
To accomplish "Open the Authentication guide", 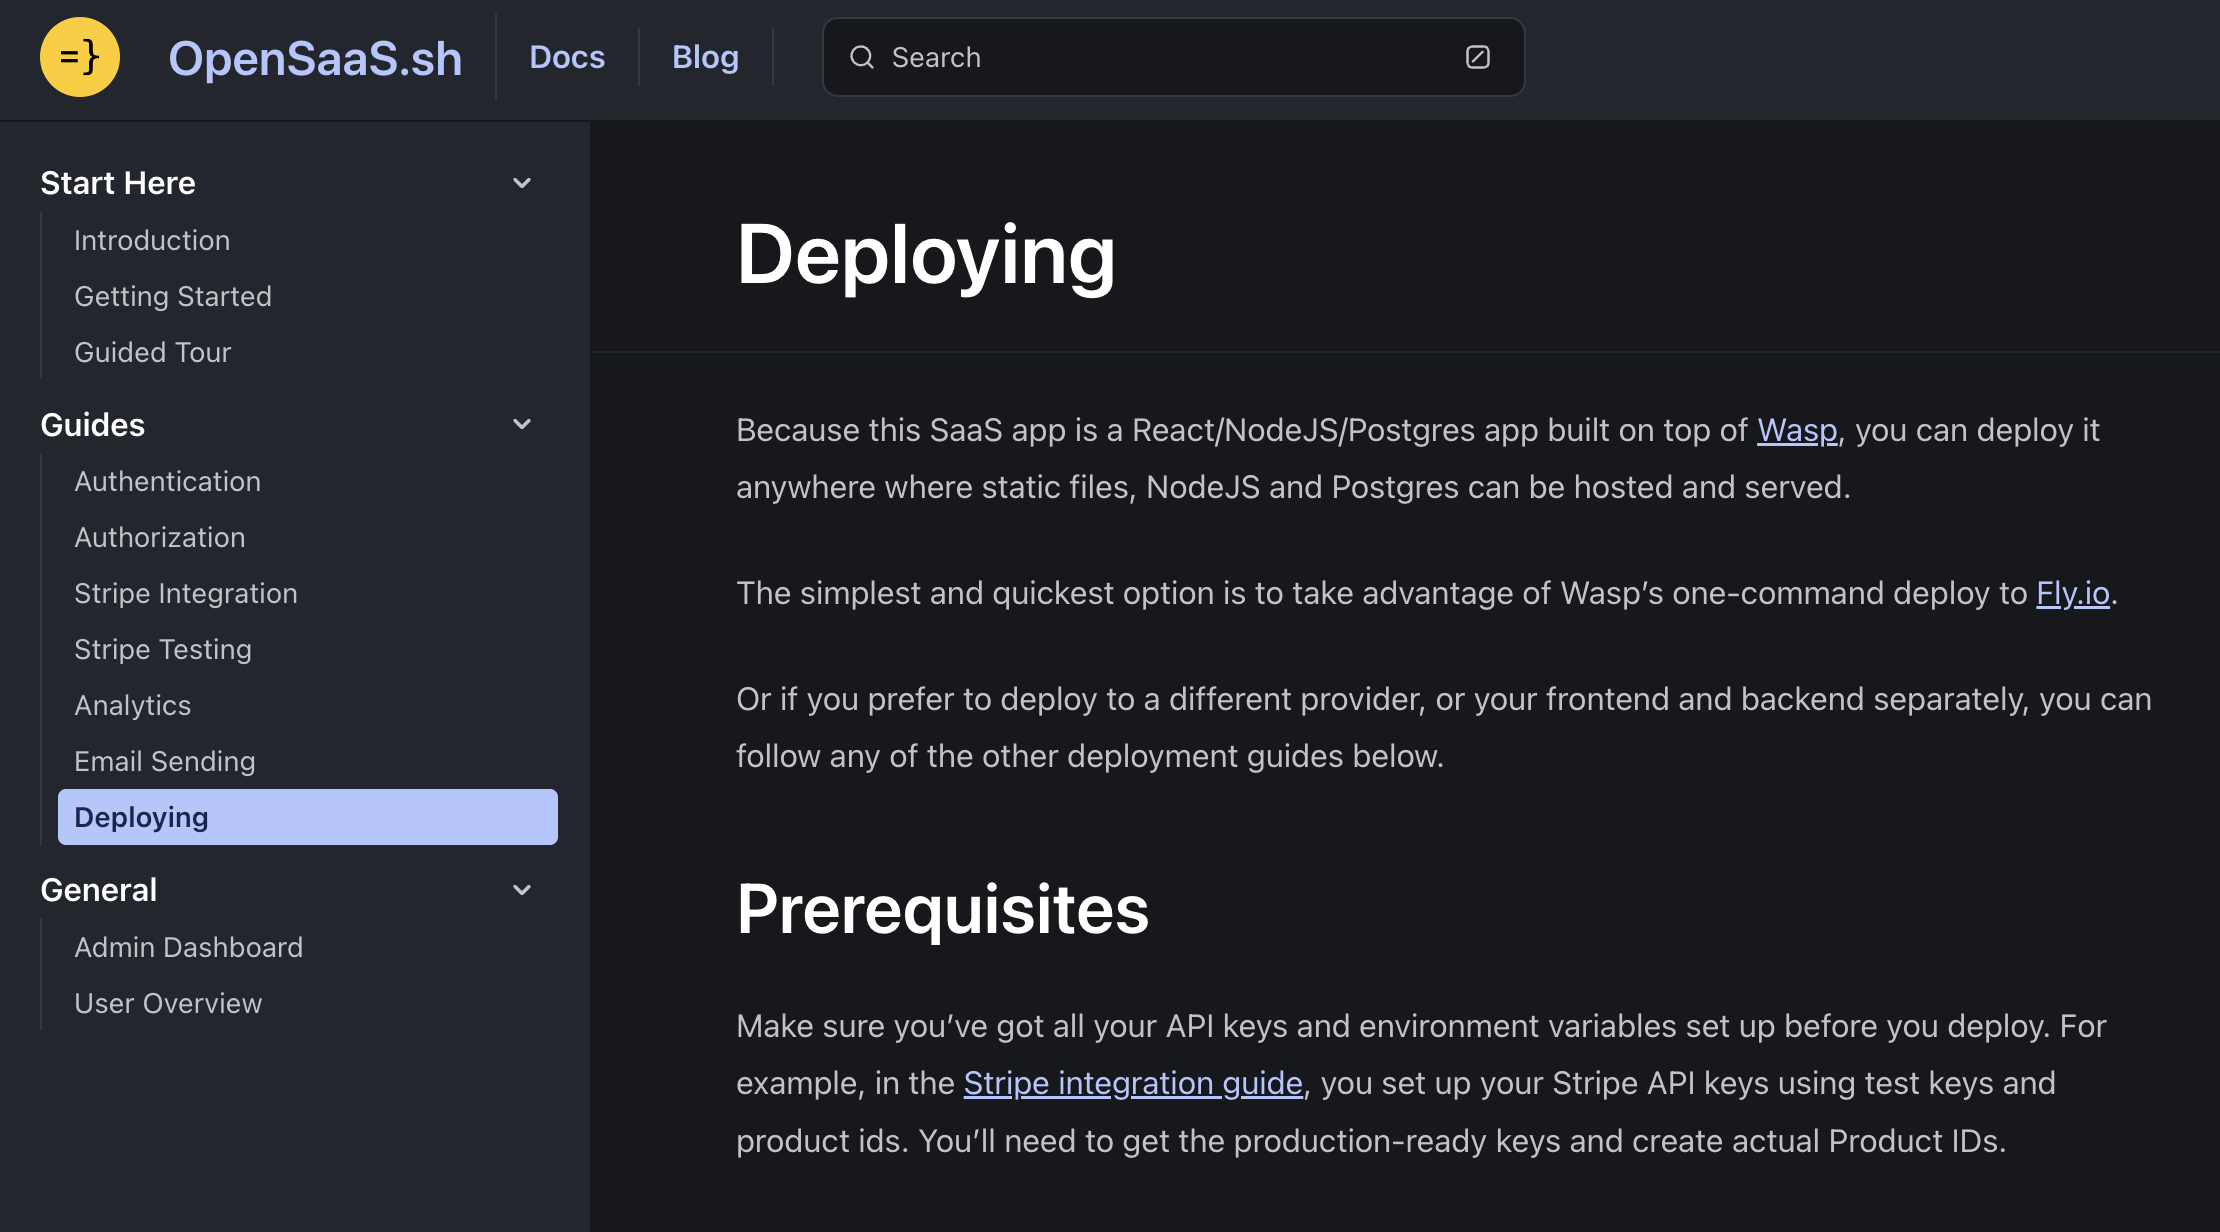I will click(x=168, y=481).
